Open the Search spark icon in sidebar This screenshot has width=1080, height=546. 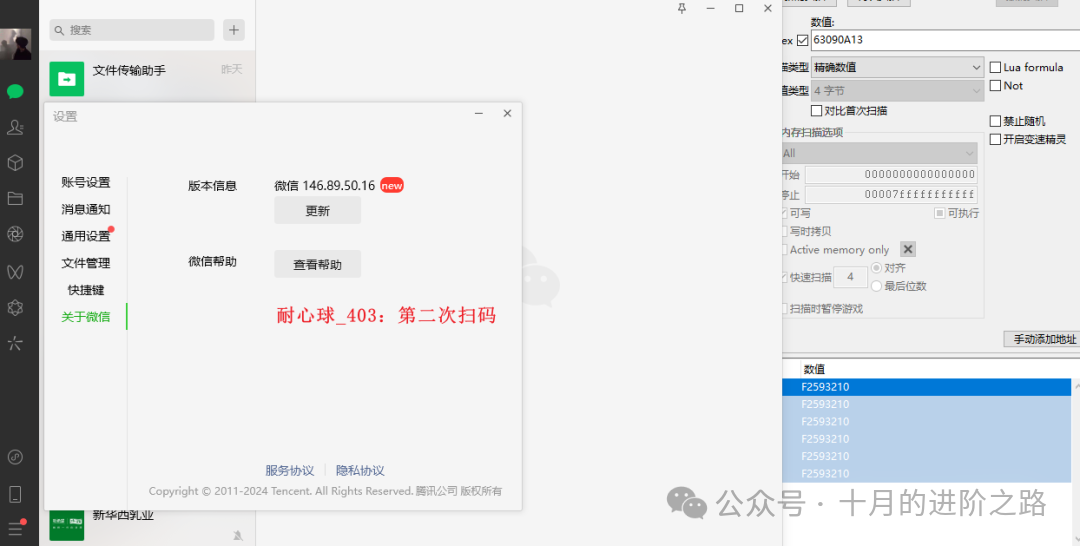15,343
